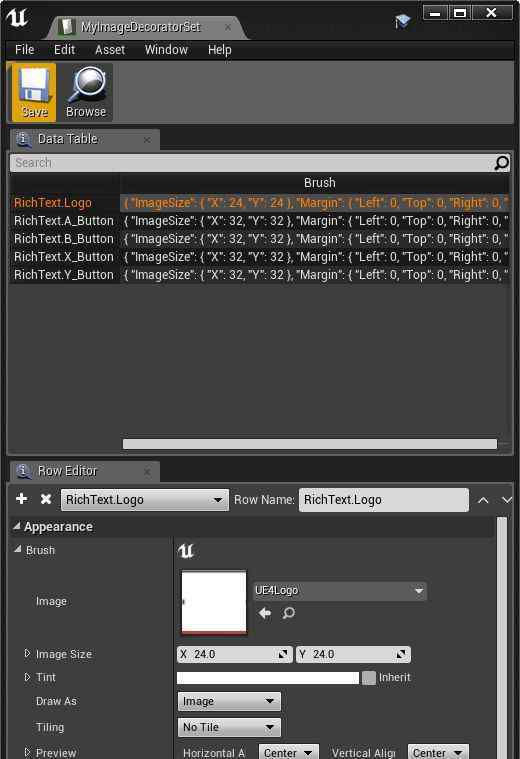
Task: Open the Tiling No Tile dropdown
Action: coord(229,727)
